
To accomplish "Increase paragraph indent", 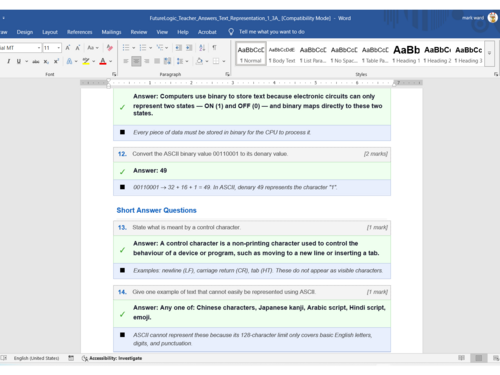I will coord(189,48).
